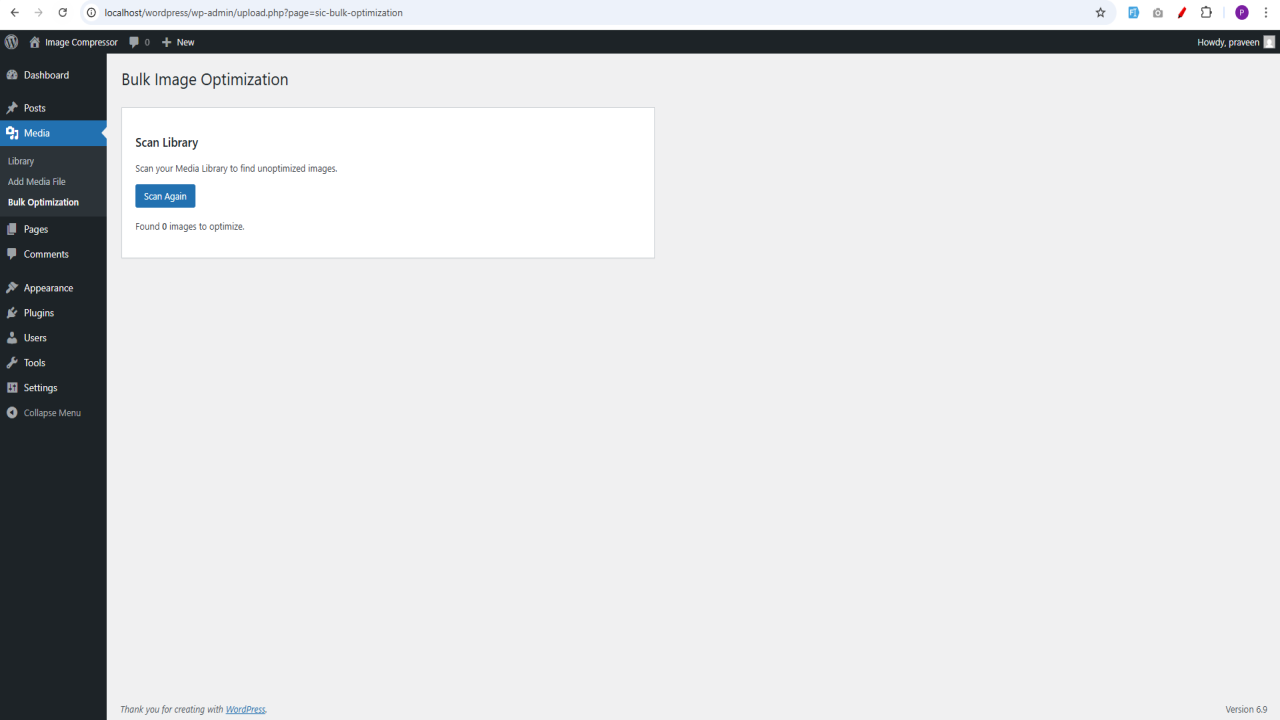Viewport: 1280px width, 720px height.
Task: Click the Pages icon in sidebar
Action: 12,229
